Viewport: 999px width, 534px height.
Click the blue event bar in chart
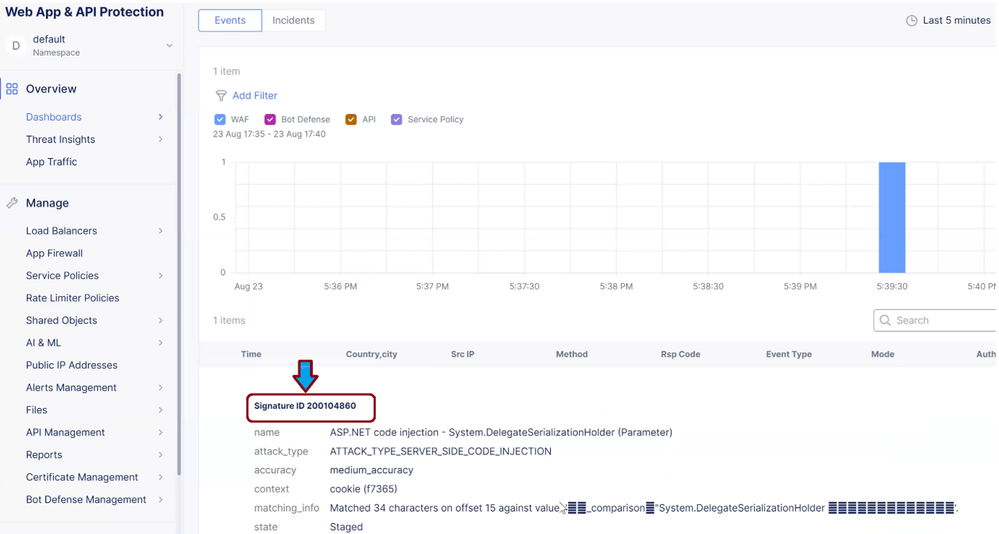pyautogui.click(x=891, y=218)
